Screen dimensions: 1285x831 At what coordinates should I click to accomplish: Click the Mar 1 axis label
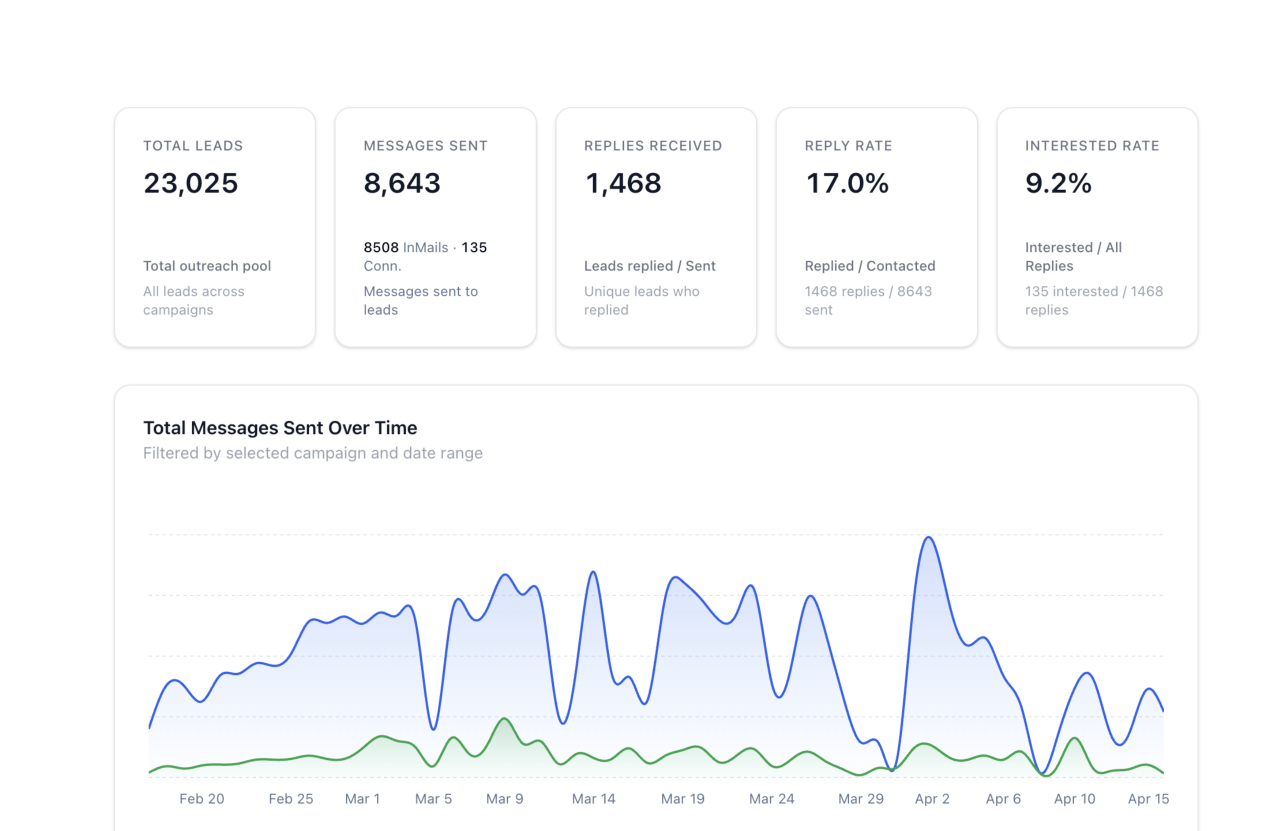(362, 799)
